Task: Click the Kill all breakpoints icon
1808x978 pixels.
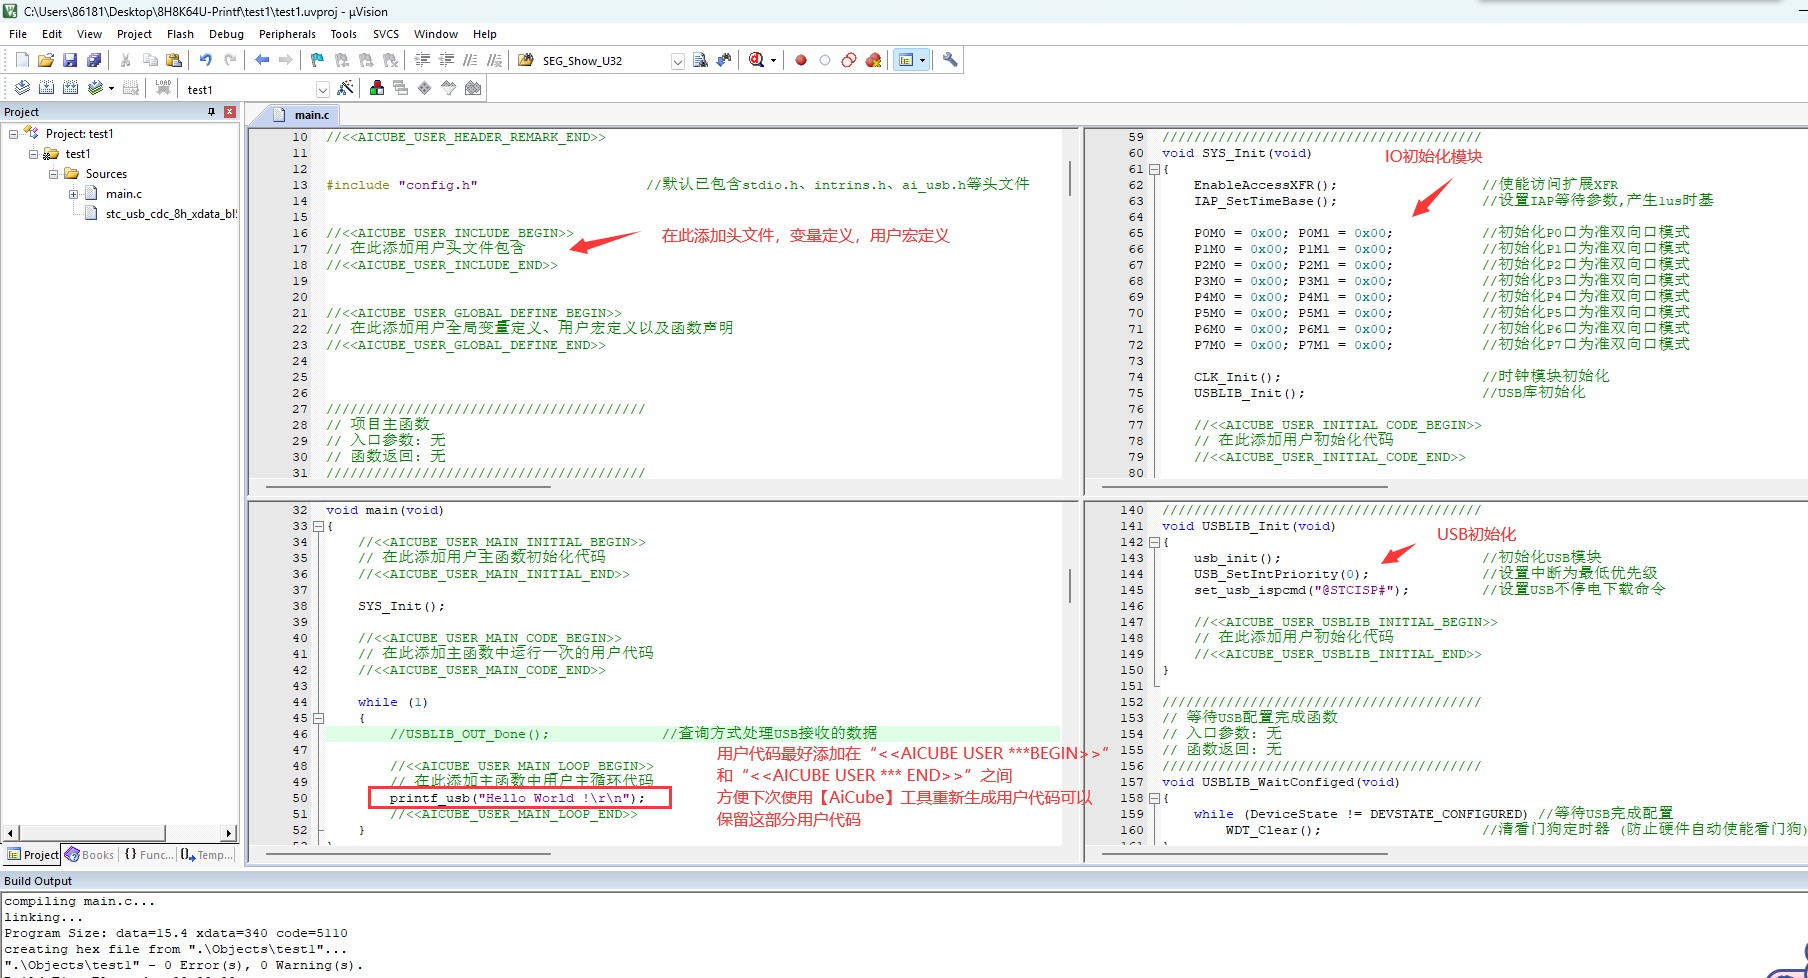Action: (x=873, y=60)
